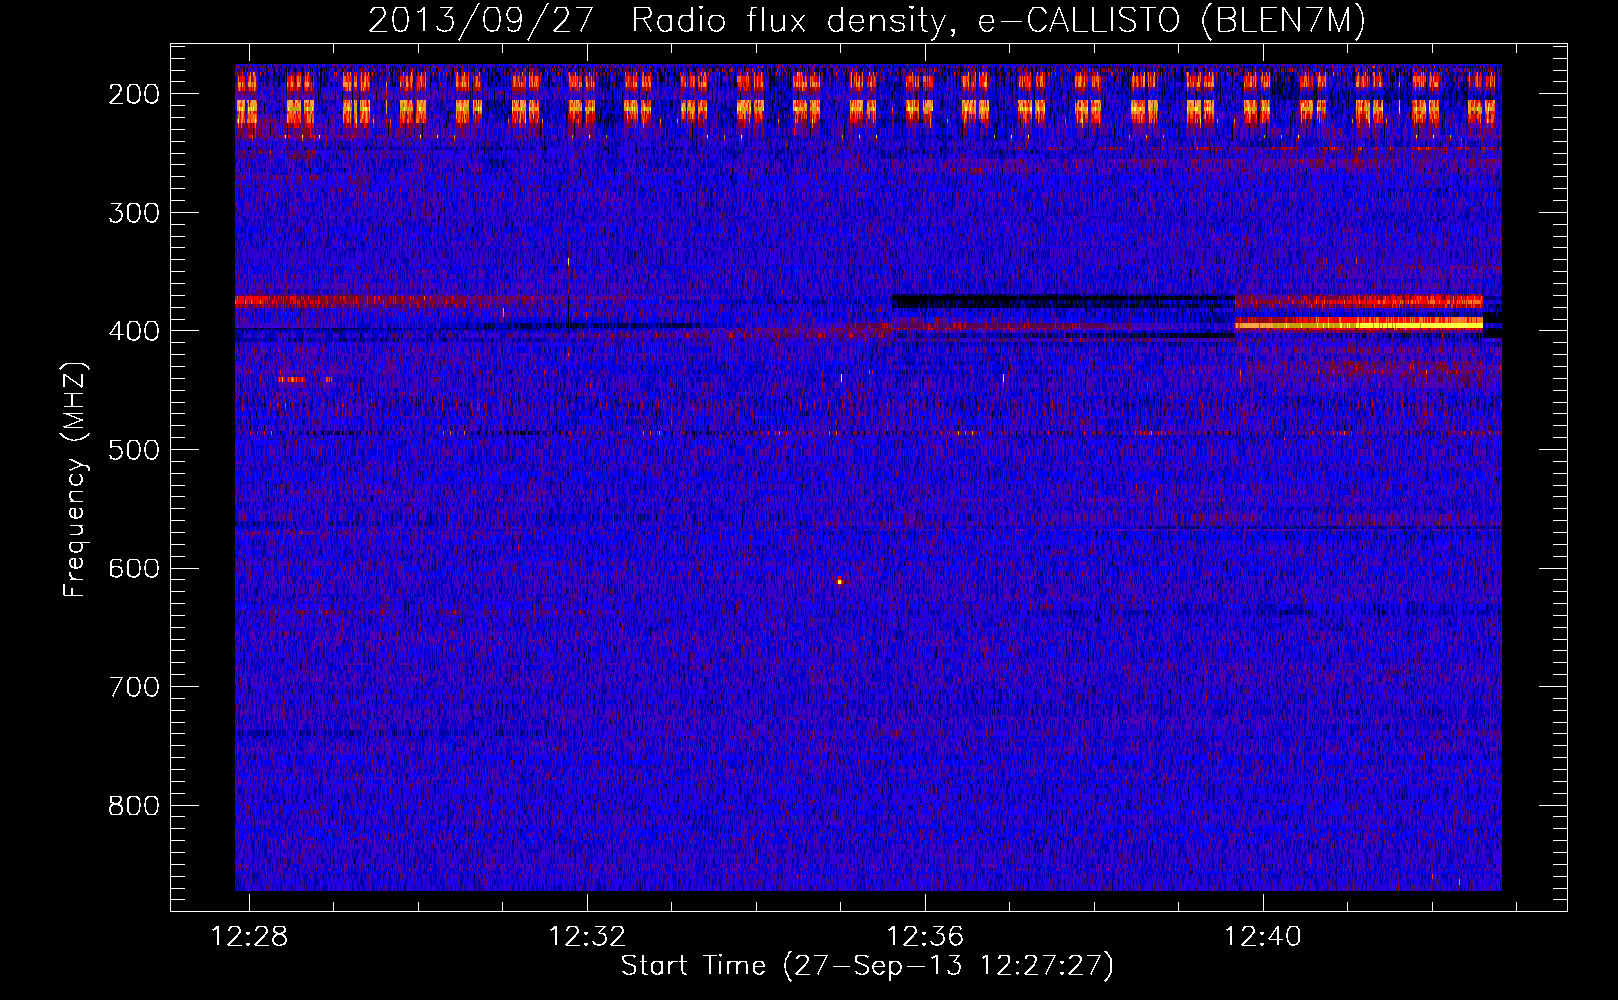The image size is (1618, 1000).
Task: Click the short red streak near 440 MHz
Action: tap(292, 379)
